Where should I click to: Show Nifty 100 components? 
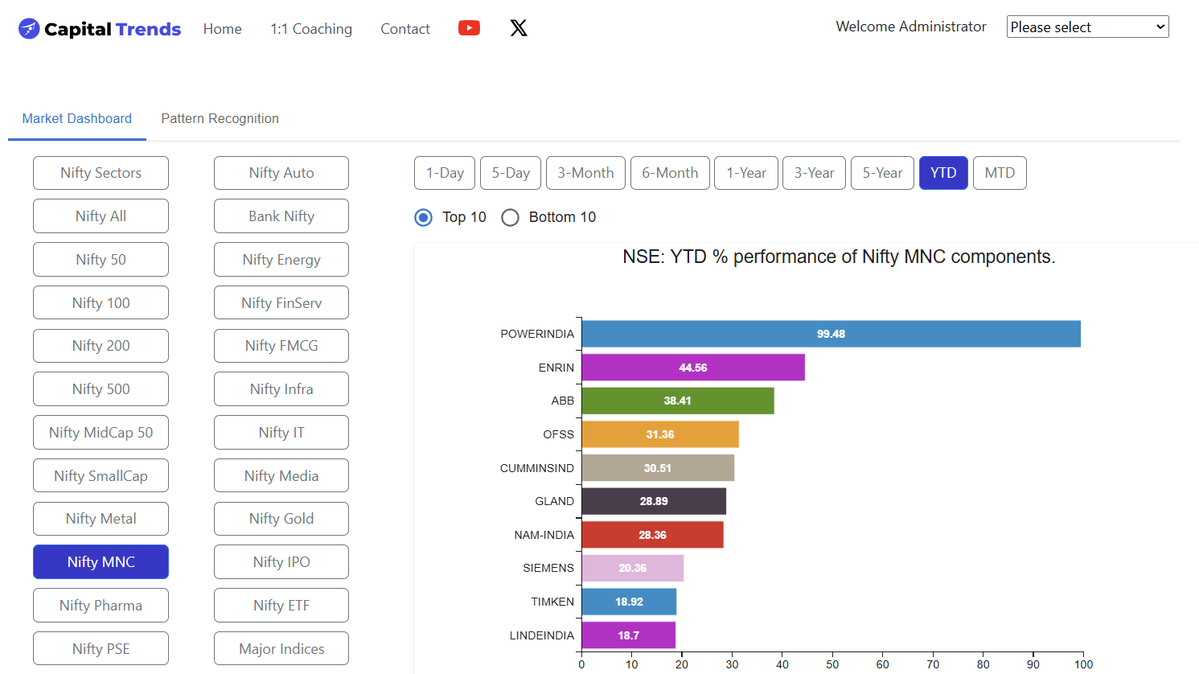click(x=101, y=303)
